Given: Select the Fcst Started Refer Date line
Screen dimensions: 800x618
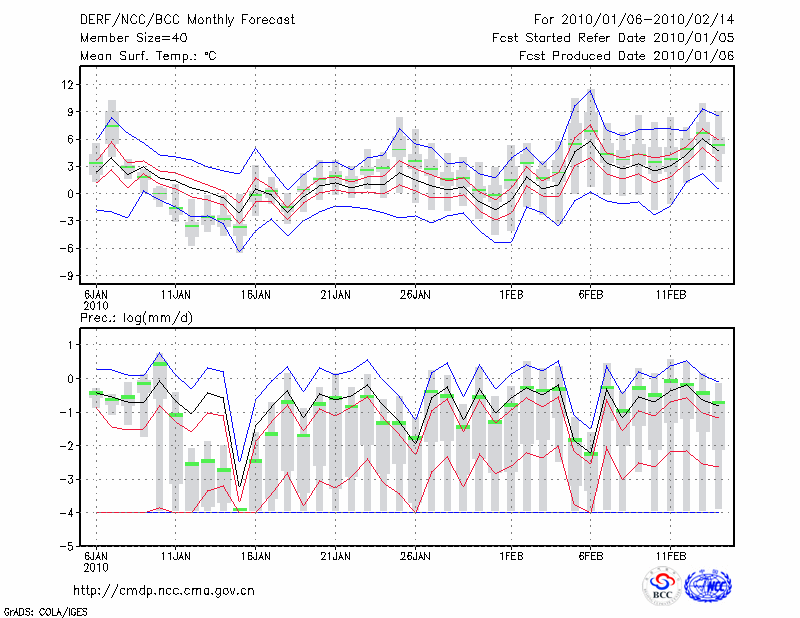Looking at the screenshot, I should pyautogui.click(x=613, y=38).
